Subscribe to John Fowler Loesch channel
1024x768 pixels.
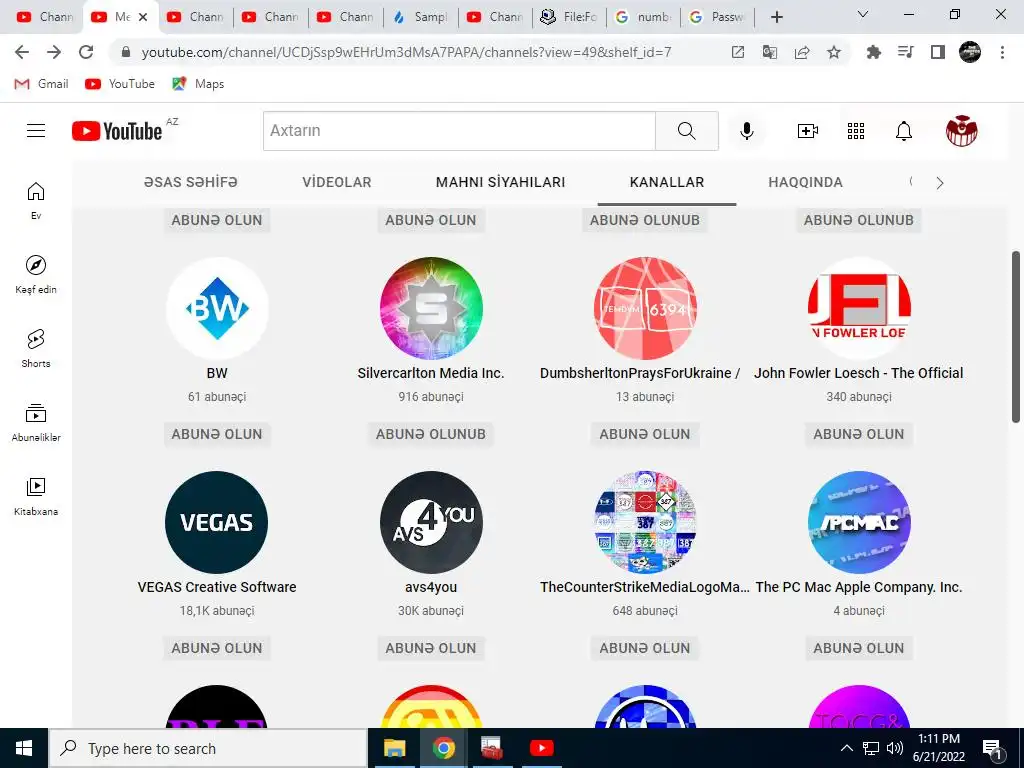point(858,434)
